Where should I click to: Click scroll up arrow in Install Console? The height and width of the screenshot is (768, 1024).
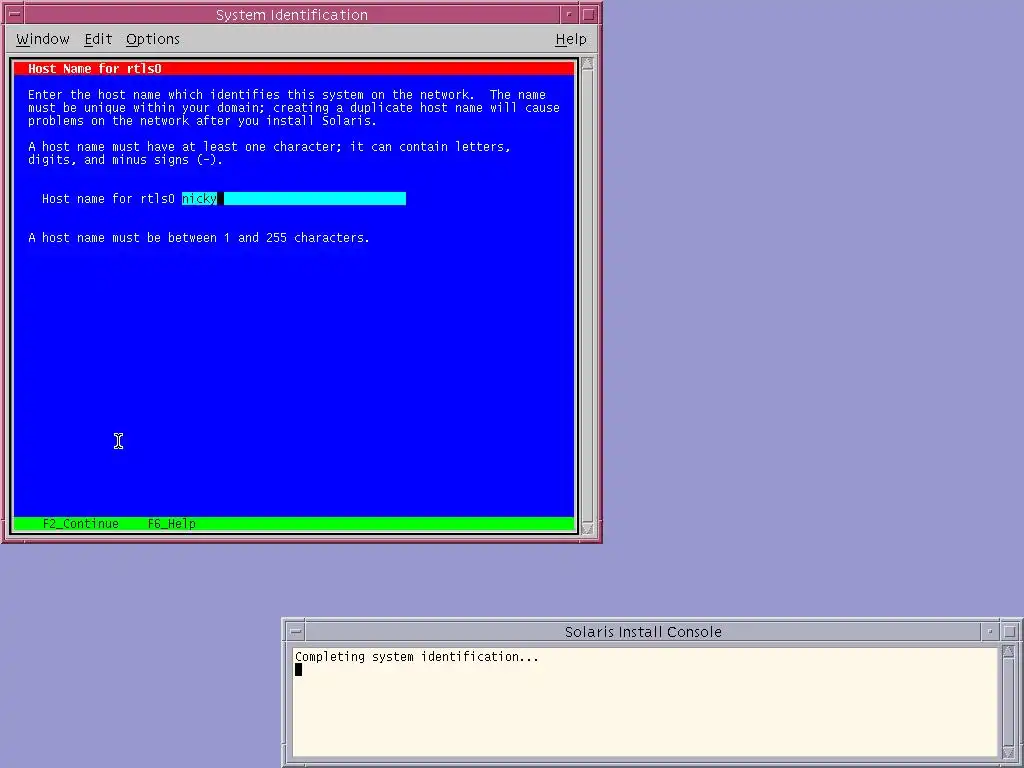[1008, 652]
